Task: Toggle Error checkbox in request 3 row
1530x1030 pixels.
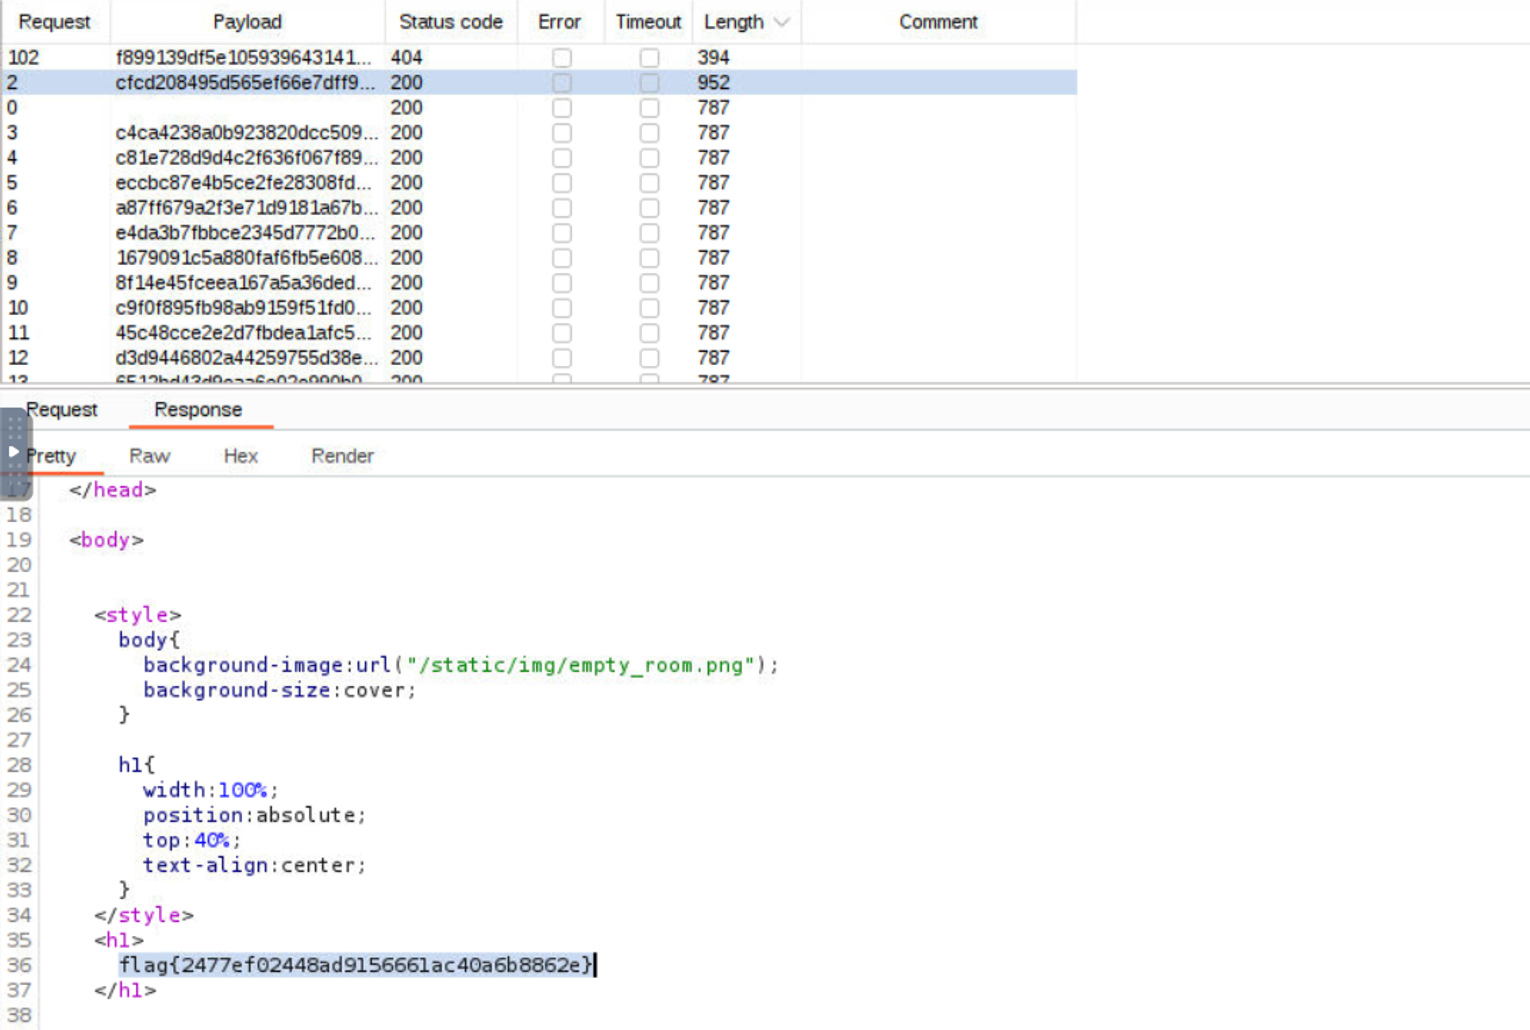Action: click(562, 133)
